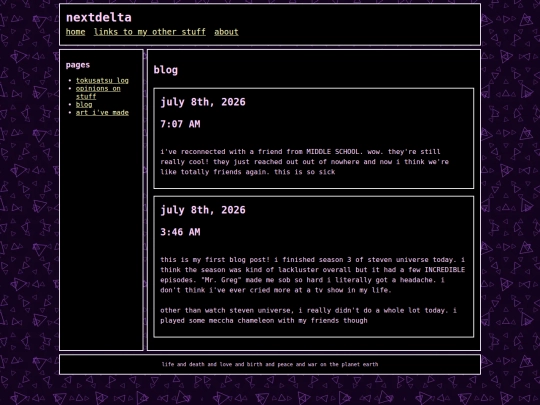Click the july 8th date above 7:07 AM

click(x=203, y=102)
